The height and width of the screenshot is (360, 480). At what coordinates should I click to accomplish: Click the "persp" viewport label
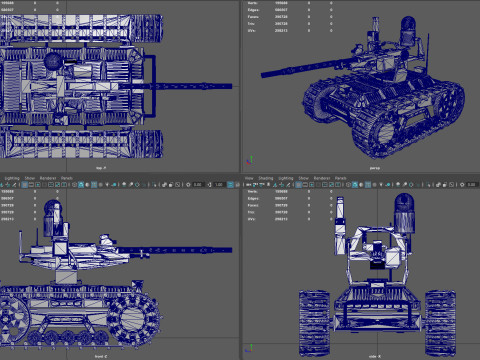(374, 168)
